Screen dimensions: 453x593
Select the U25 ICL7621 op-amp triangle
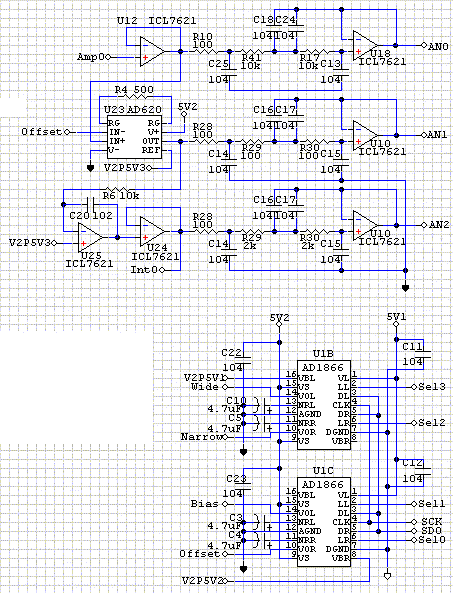pos(90,238)
